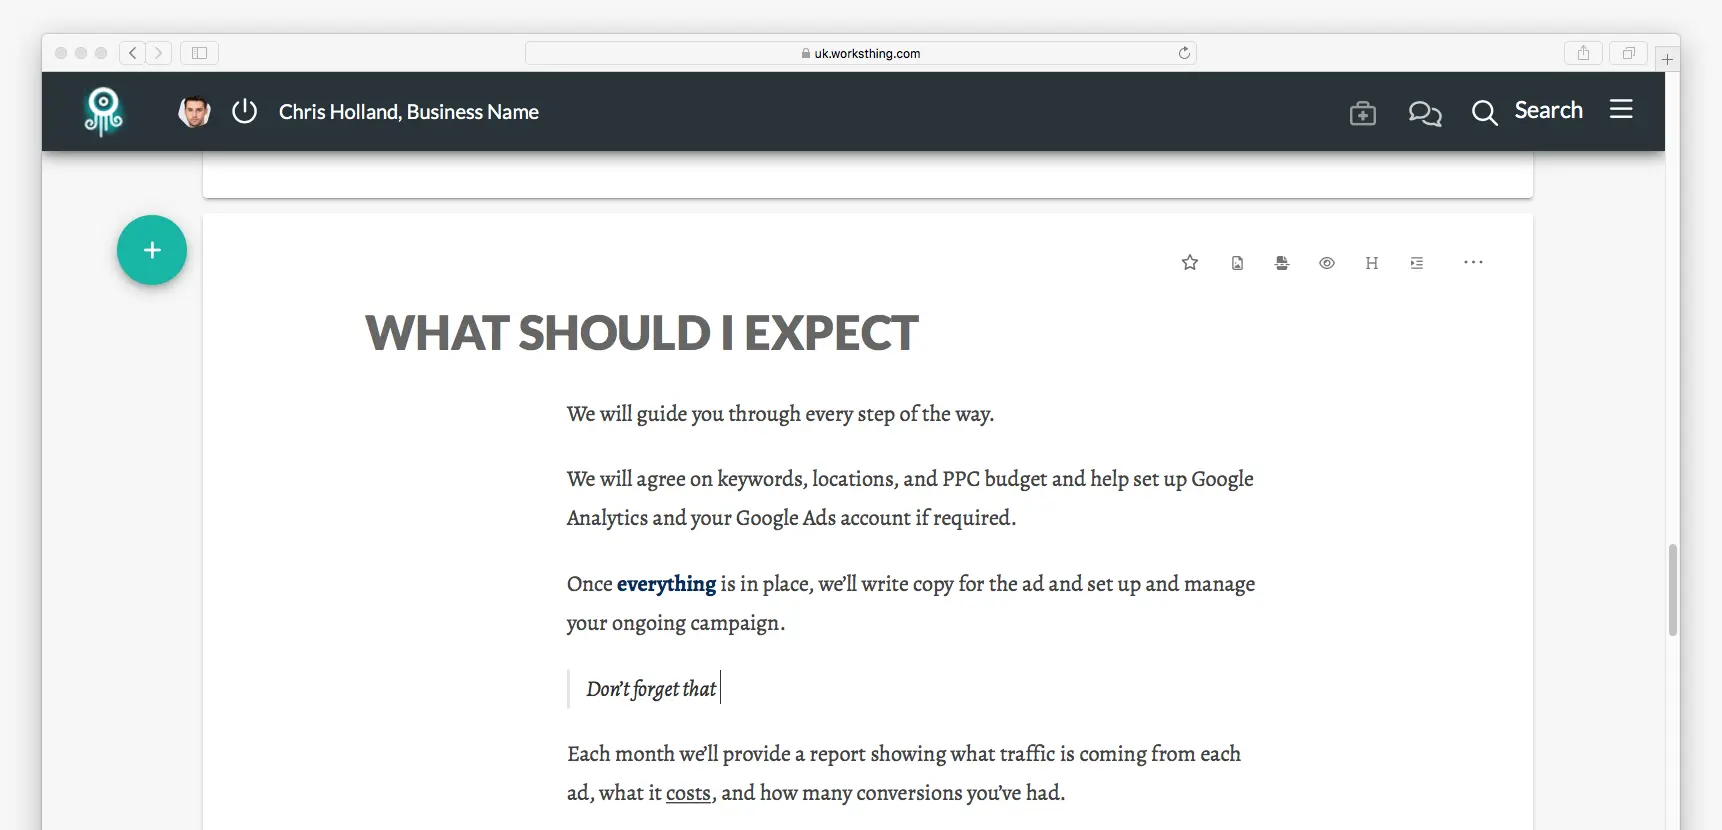Click the image file icon in section toolbar
The width and height of the screenshot is (1722, 830).
click(1237, 263)
